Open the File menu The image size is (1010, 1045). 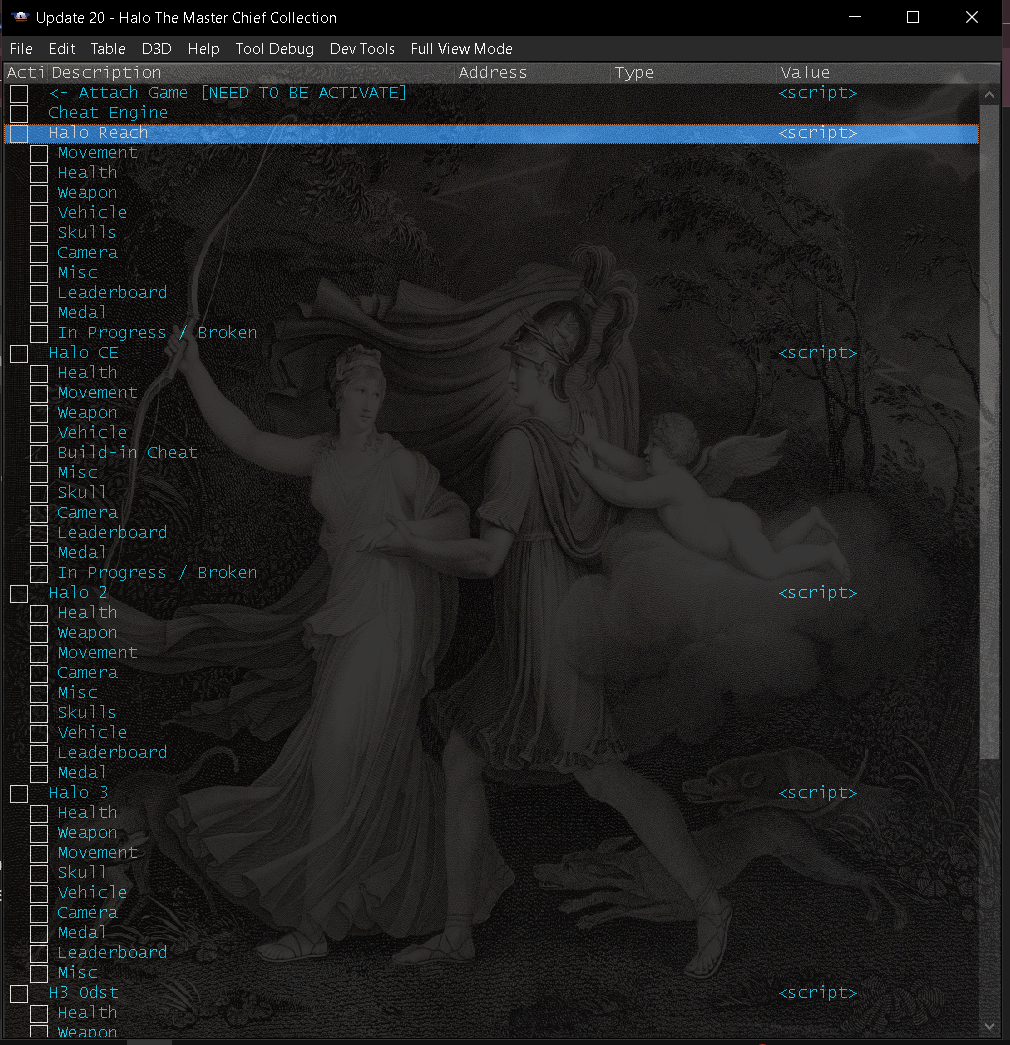pos(21,49)
